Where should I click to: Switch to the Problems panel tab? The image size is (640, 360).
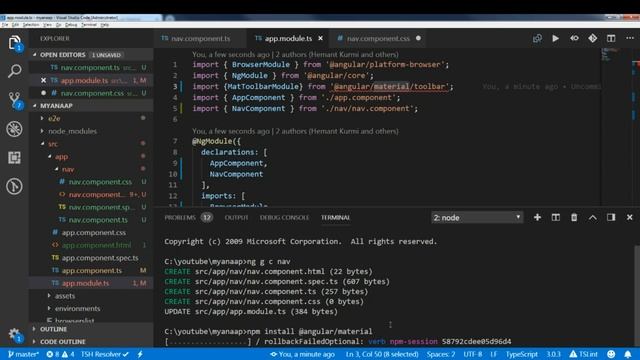(188, 218)
